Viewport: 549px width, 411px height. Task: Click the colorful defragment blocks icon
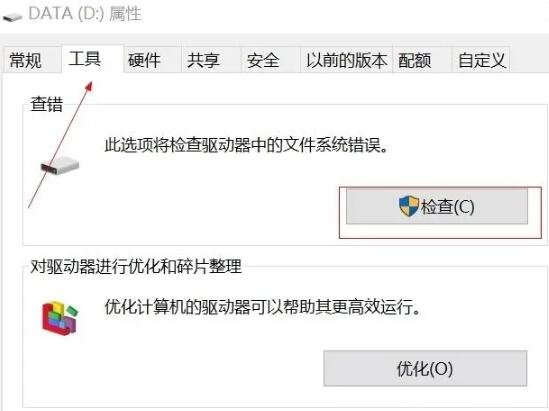(x=60, y=318)
